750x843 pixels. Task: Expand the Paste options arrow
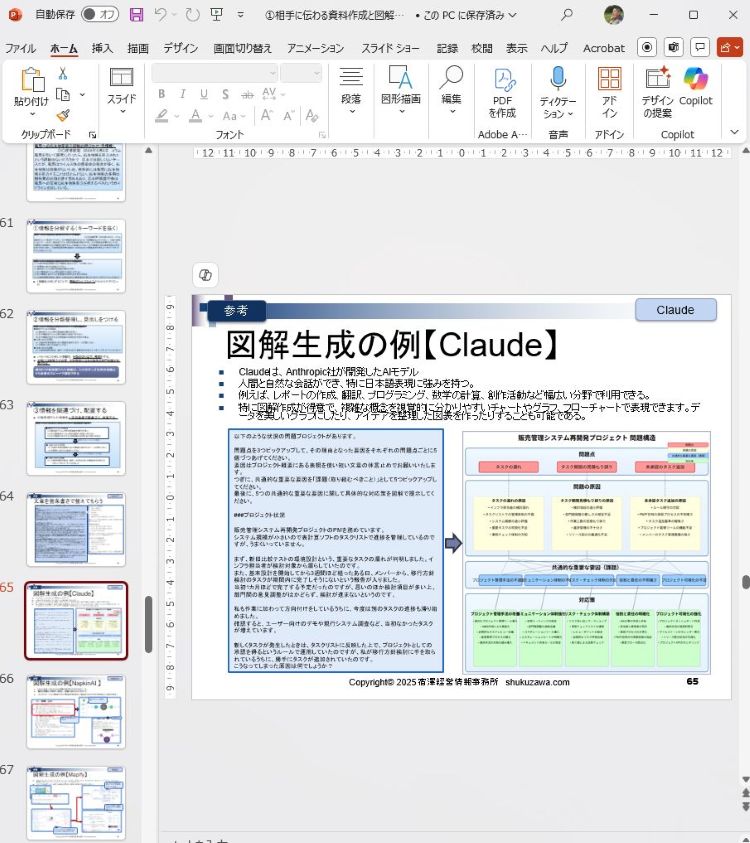[x=32, y=114]
